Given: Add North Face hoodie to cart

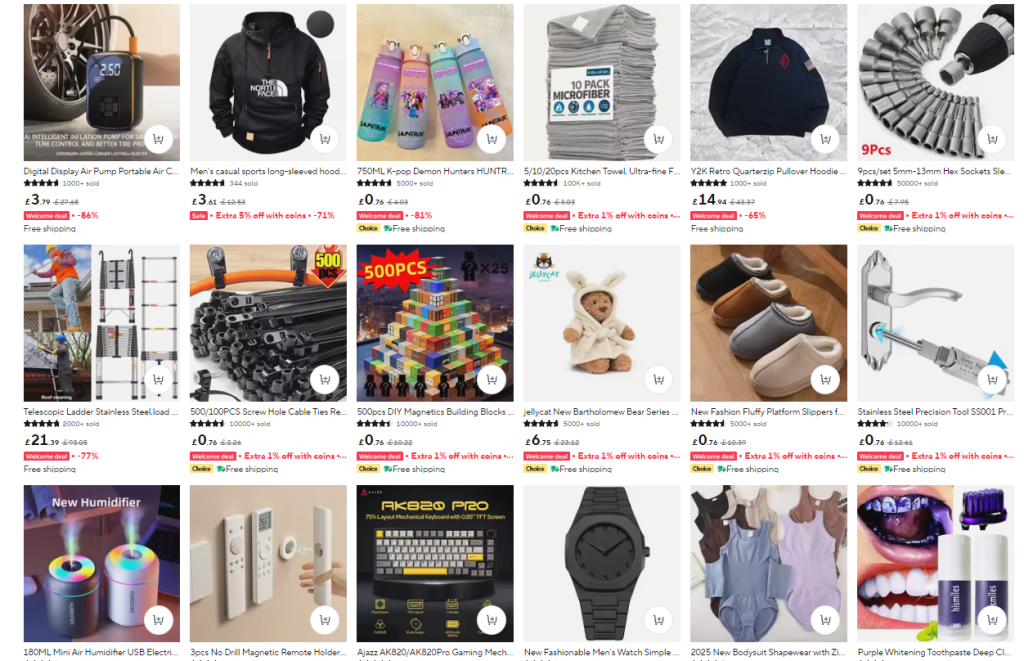Looking at the screenshot, I should [325, 139].
